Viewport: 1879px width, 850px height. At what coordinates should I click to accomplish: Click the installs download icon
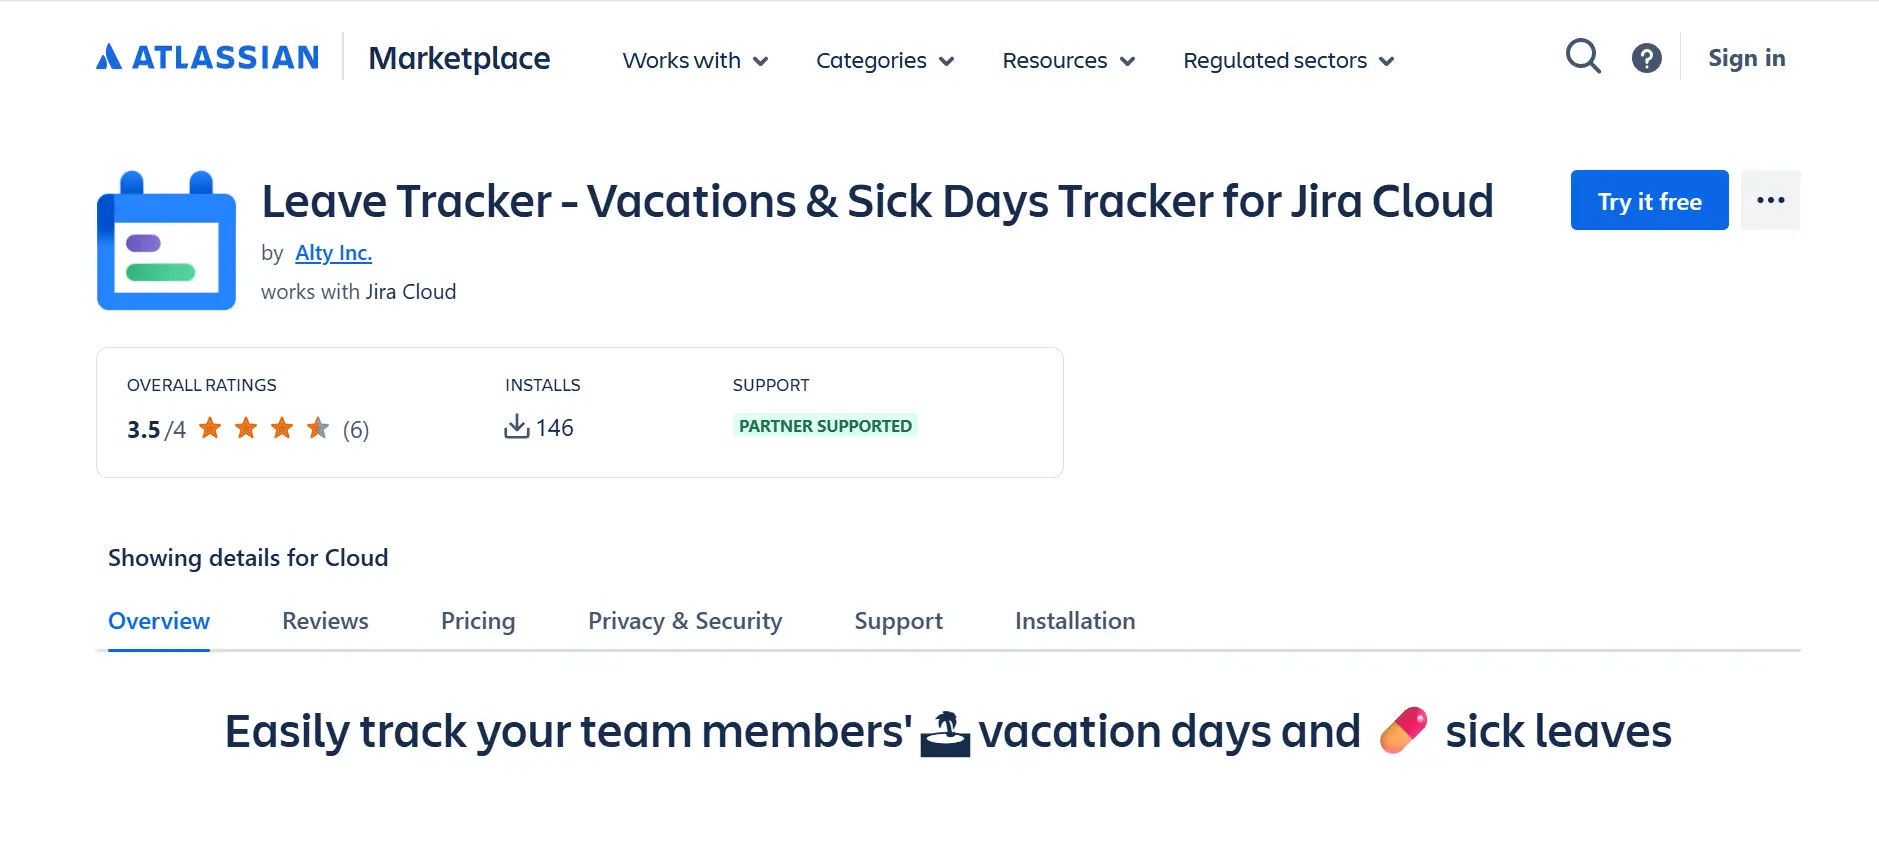pyautogui.click(x=516, y=426)
